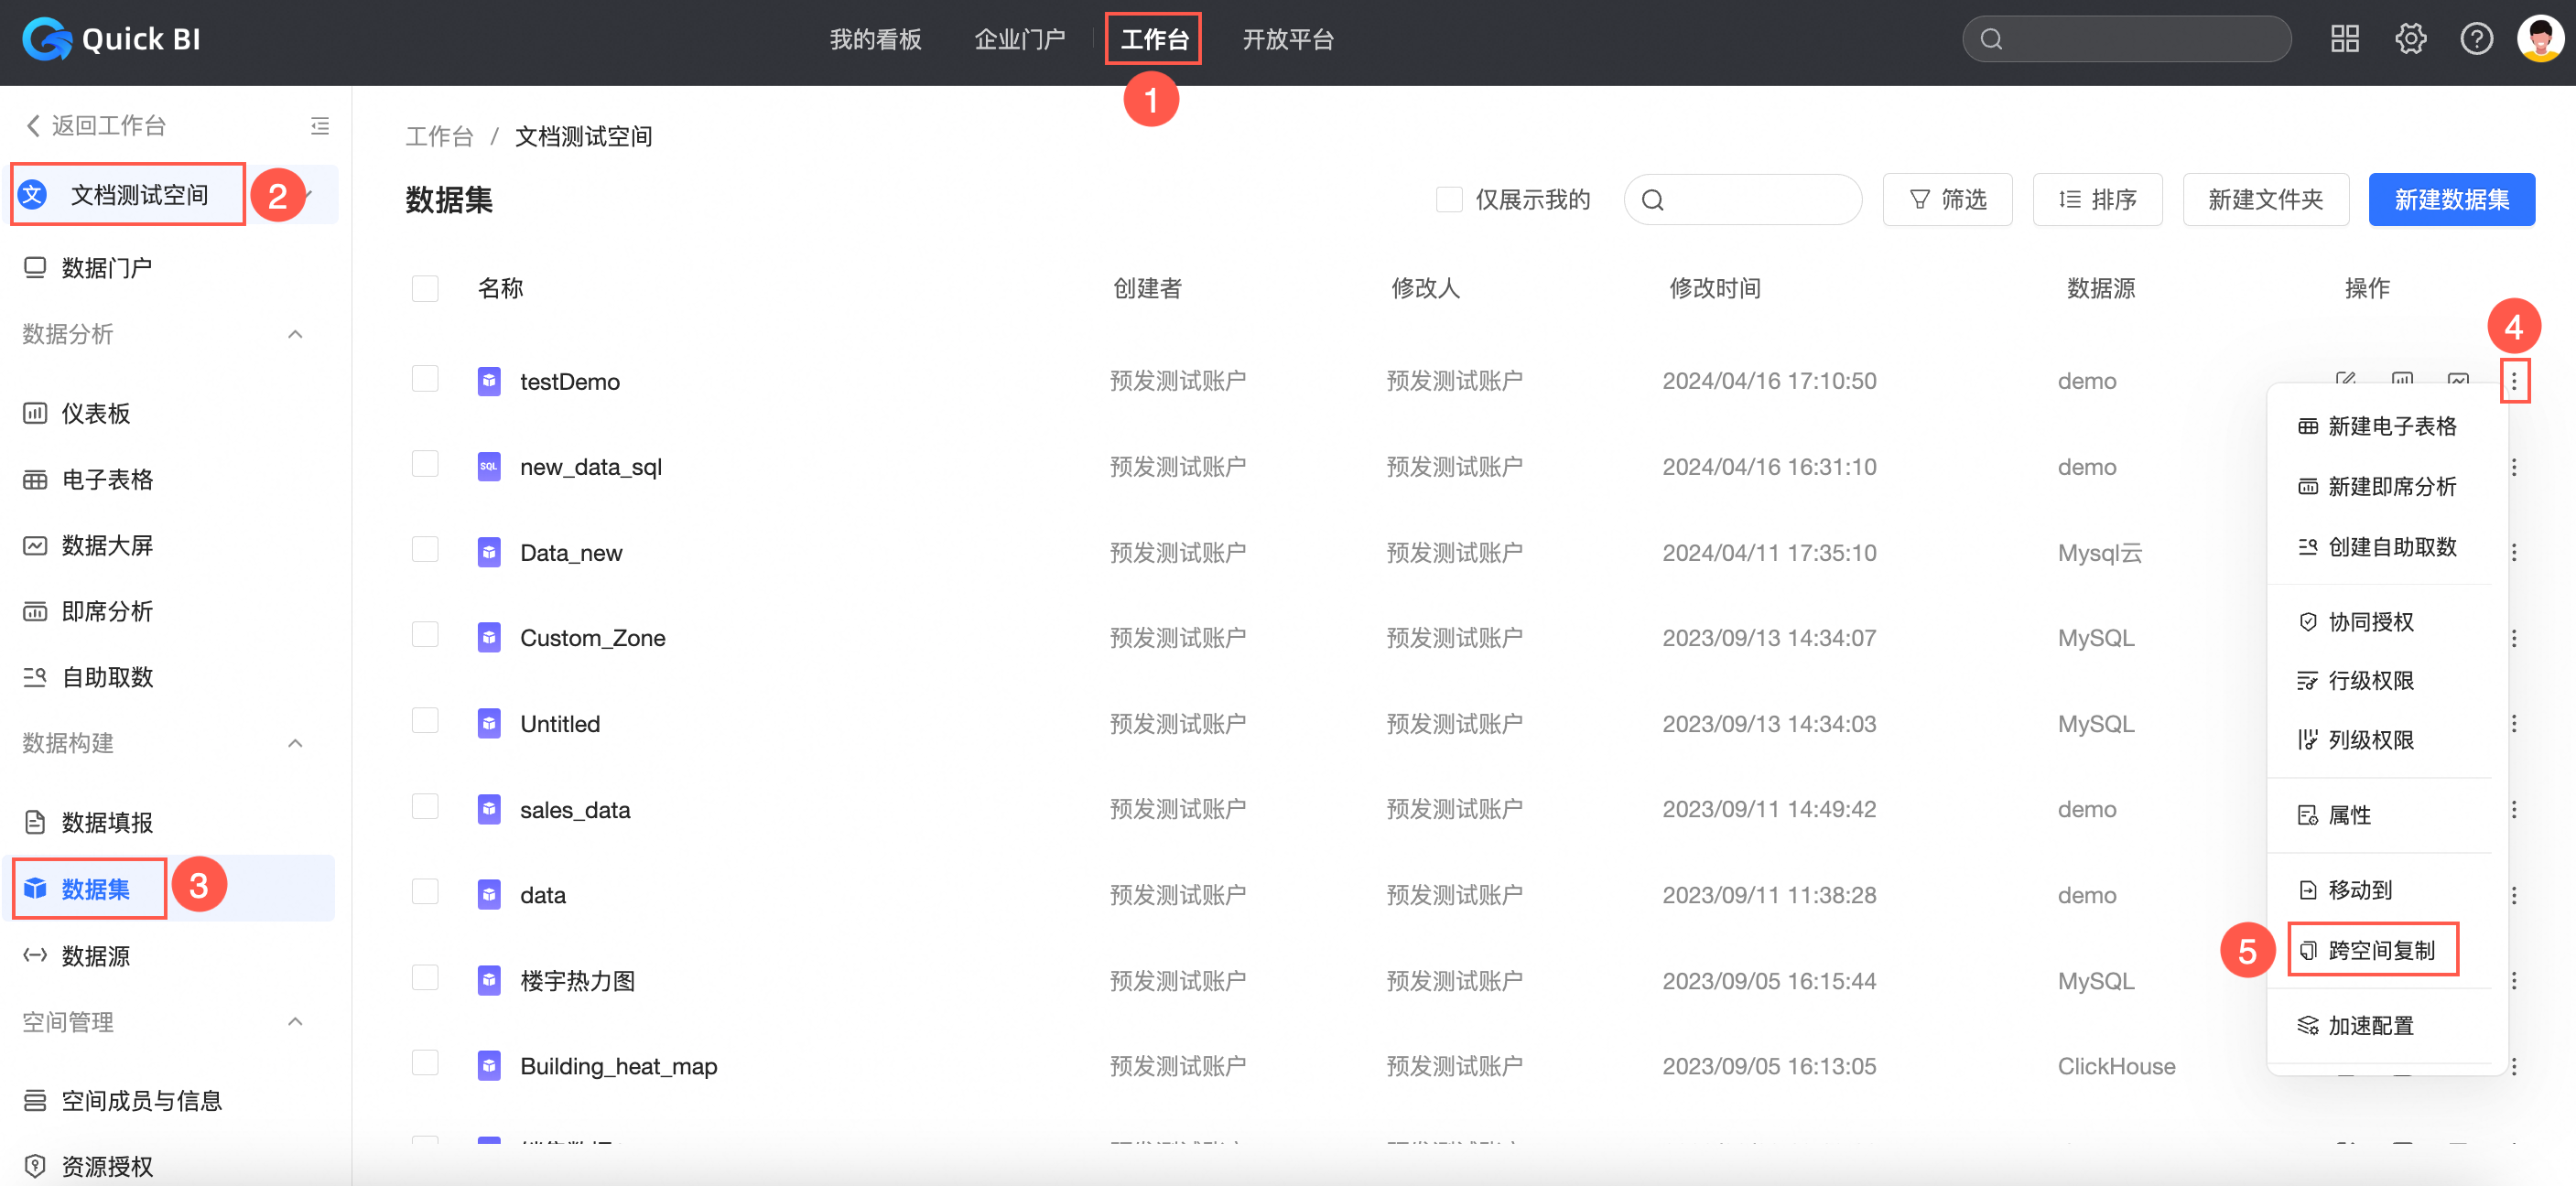Check the 仅展示我的 checkbox

point(1448,199)
